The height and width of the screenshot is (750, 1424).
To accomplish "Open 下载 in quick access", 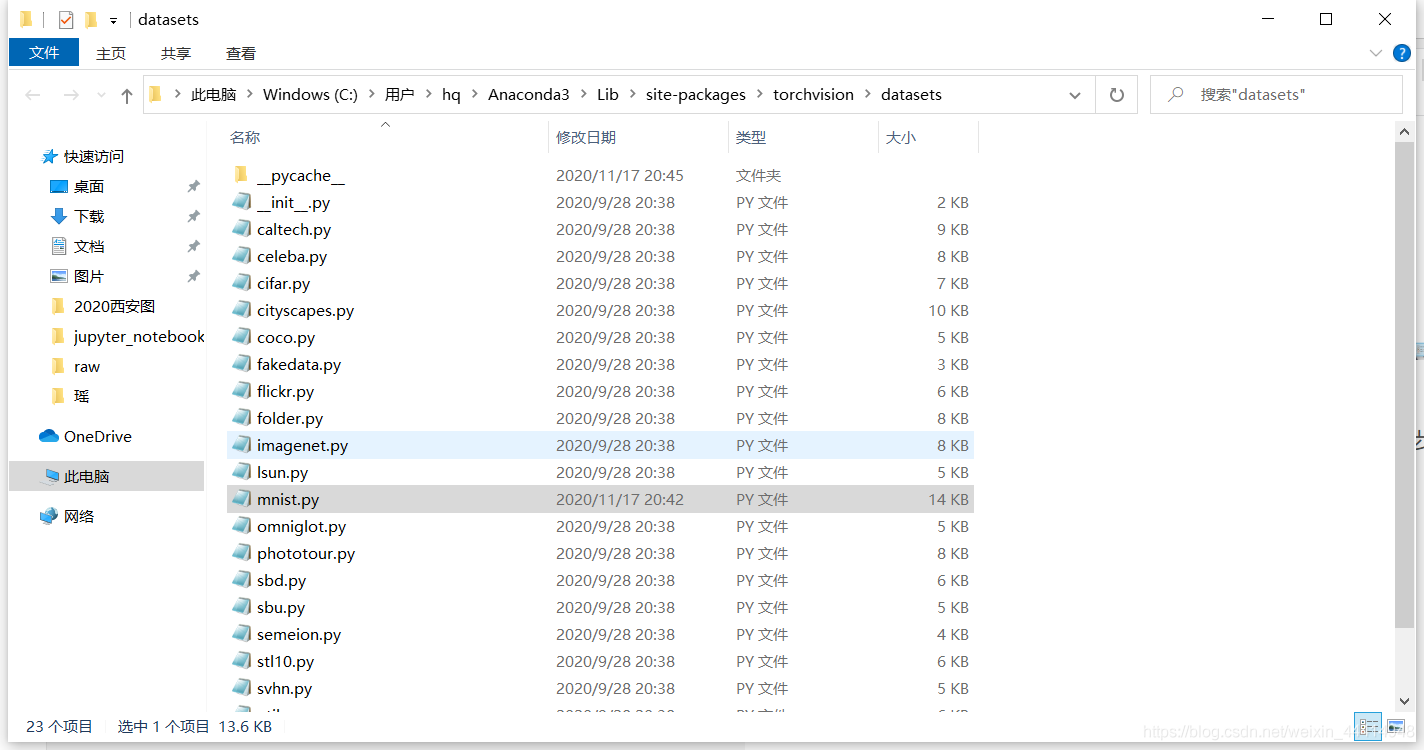I will [x=89, y=216].
